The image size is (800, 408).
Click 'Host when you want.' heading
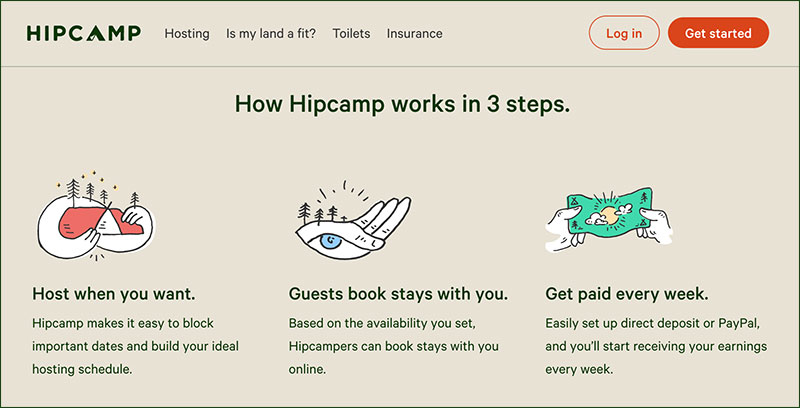(x=113, y=294)
